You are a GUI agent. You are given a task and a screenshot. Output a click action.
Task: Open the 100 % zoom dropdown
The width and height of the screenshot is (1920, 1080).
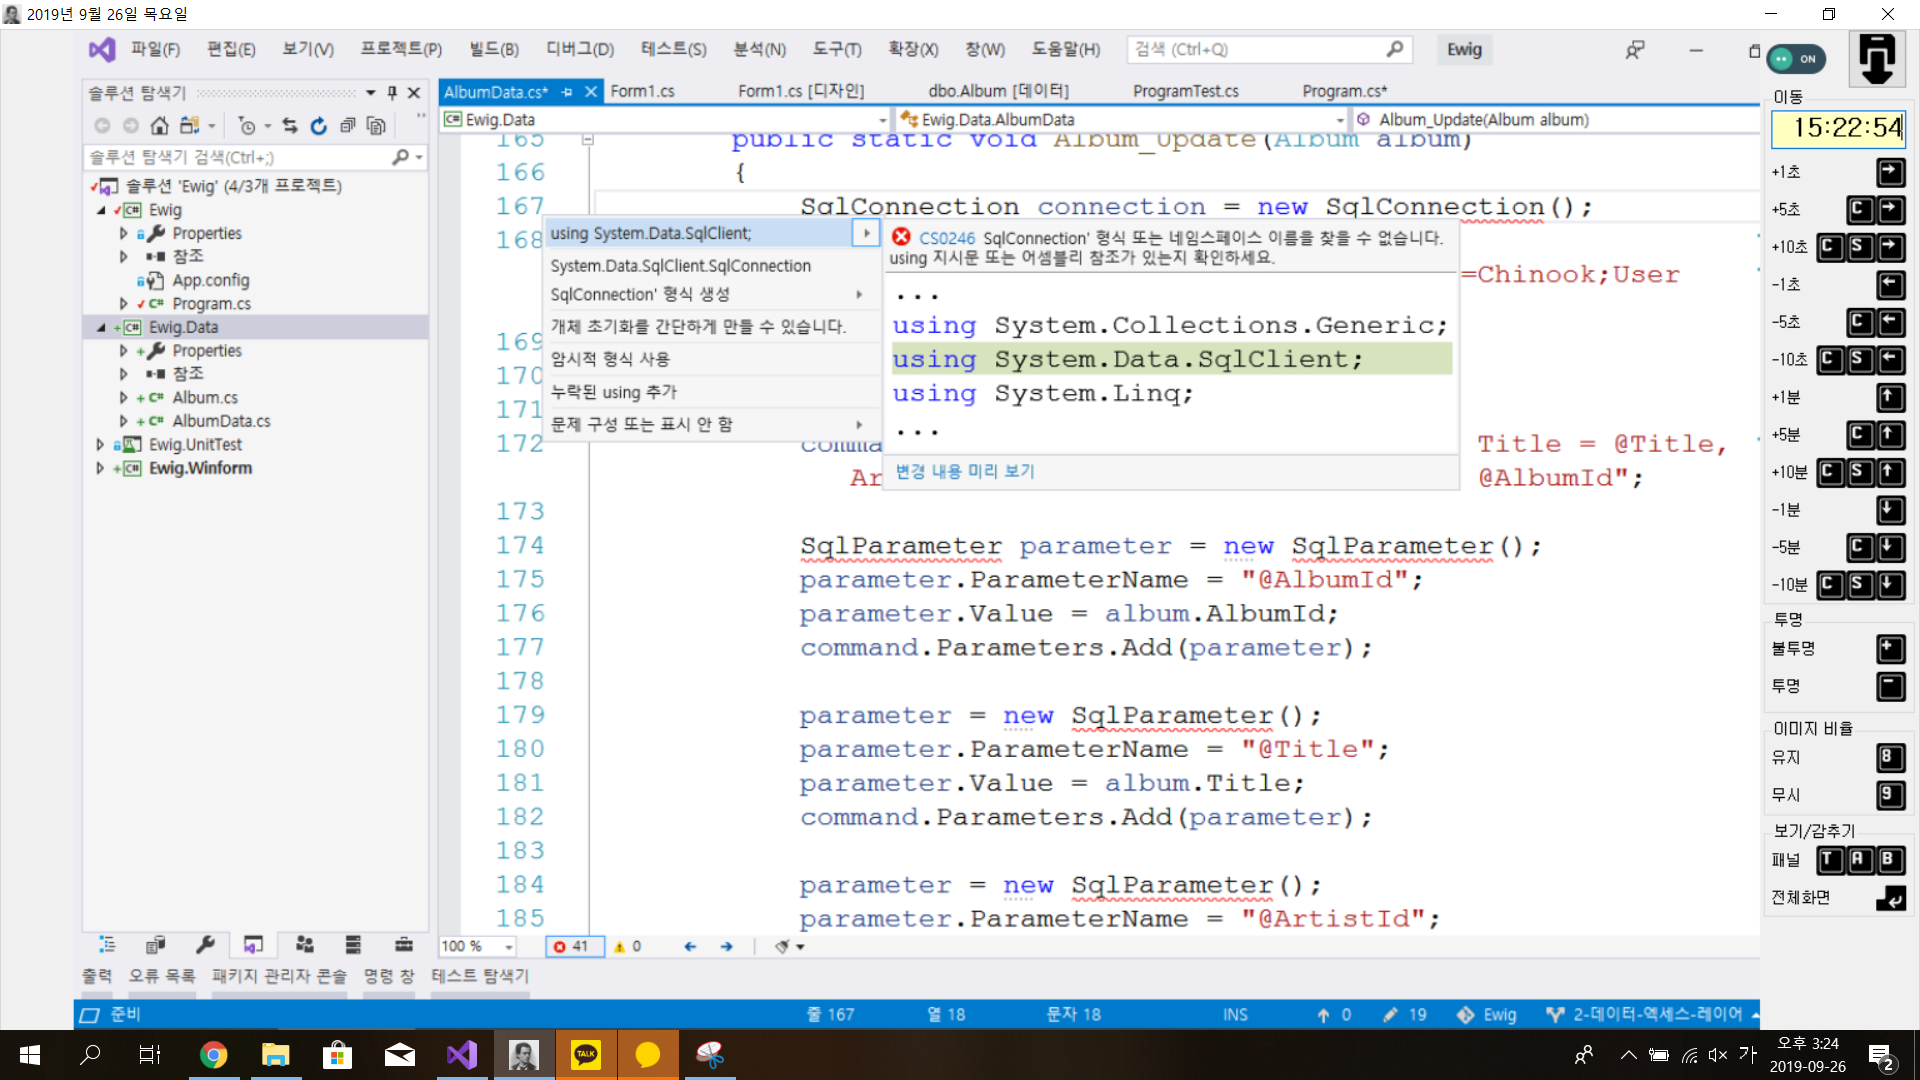pos(509,946)
